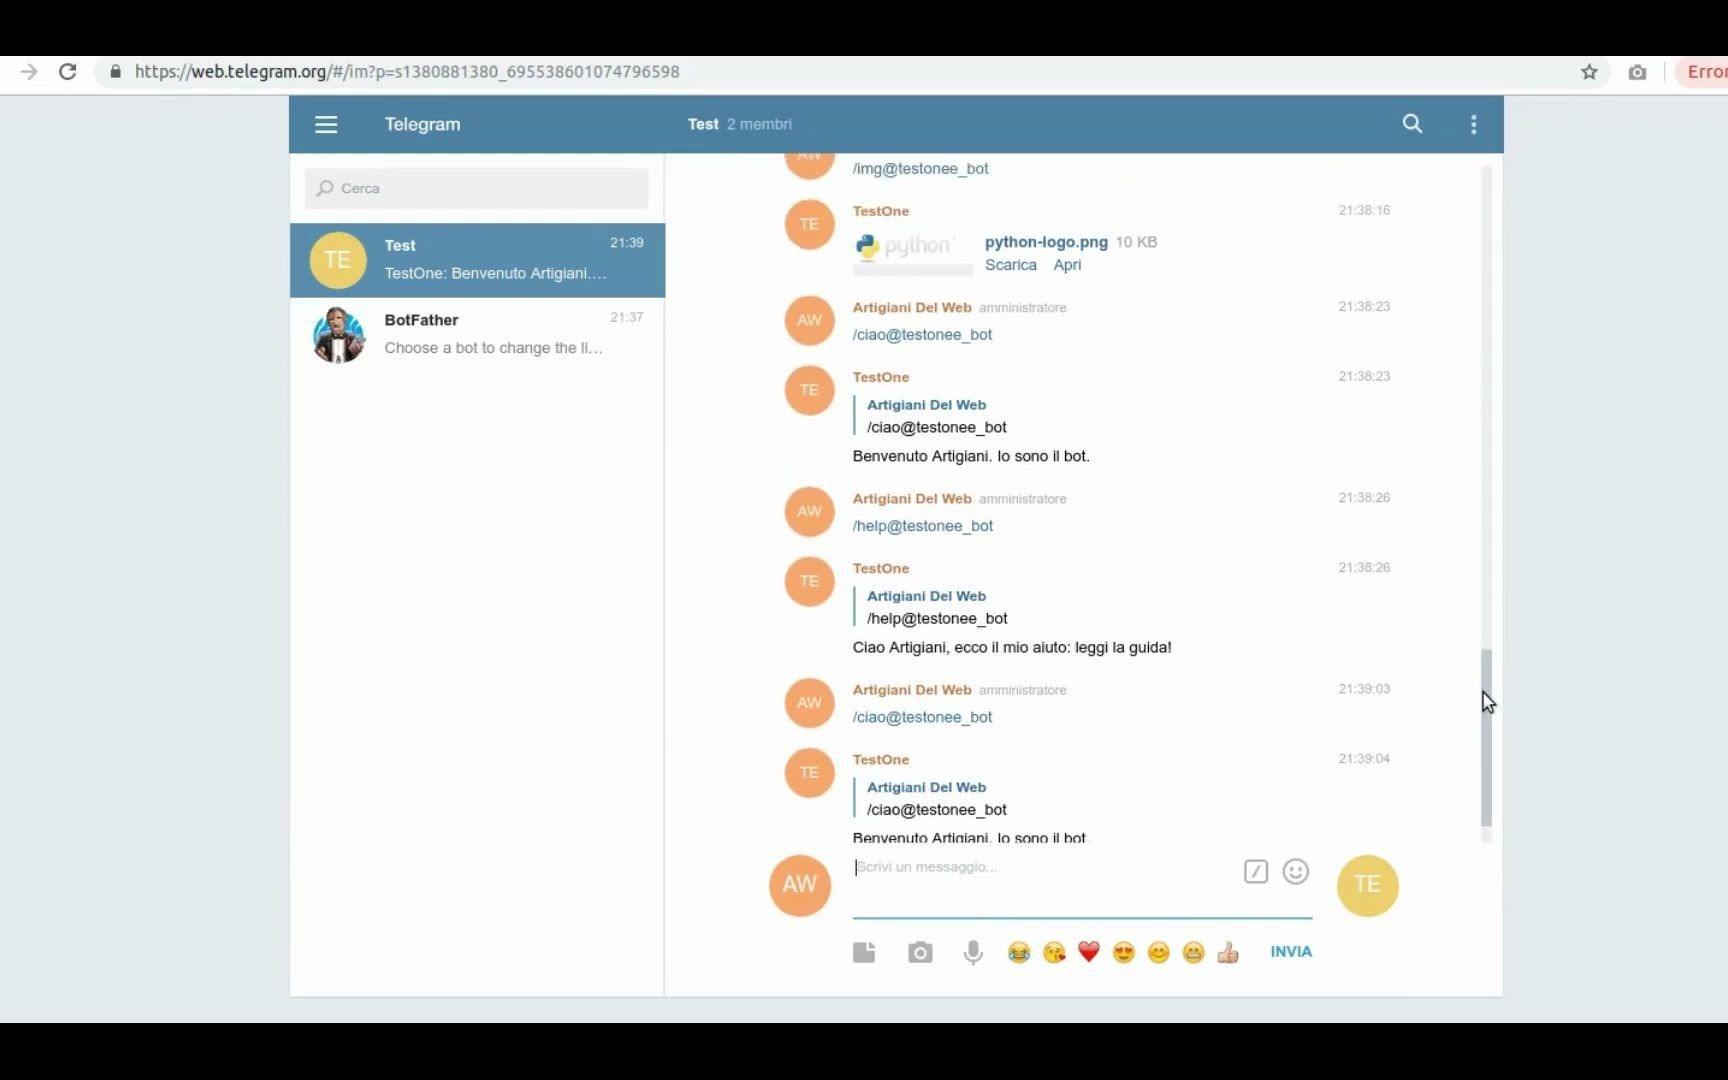Image resolution: width=1728 pixels, height=1080 pixels.
Task: Open chat search magnifier icon in header
Action: click(1412, 123)
